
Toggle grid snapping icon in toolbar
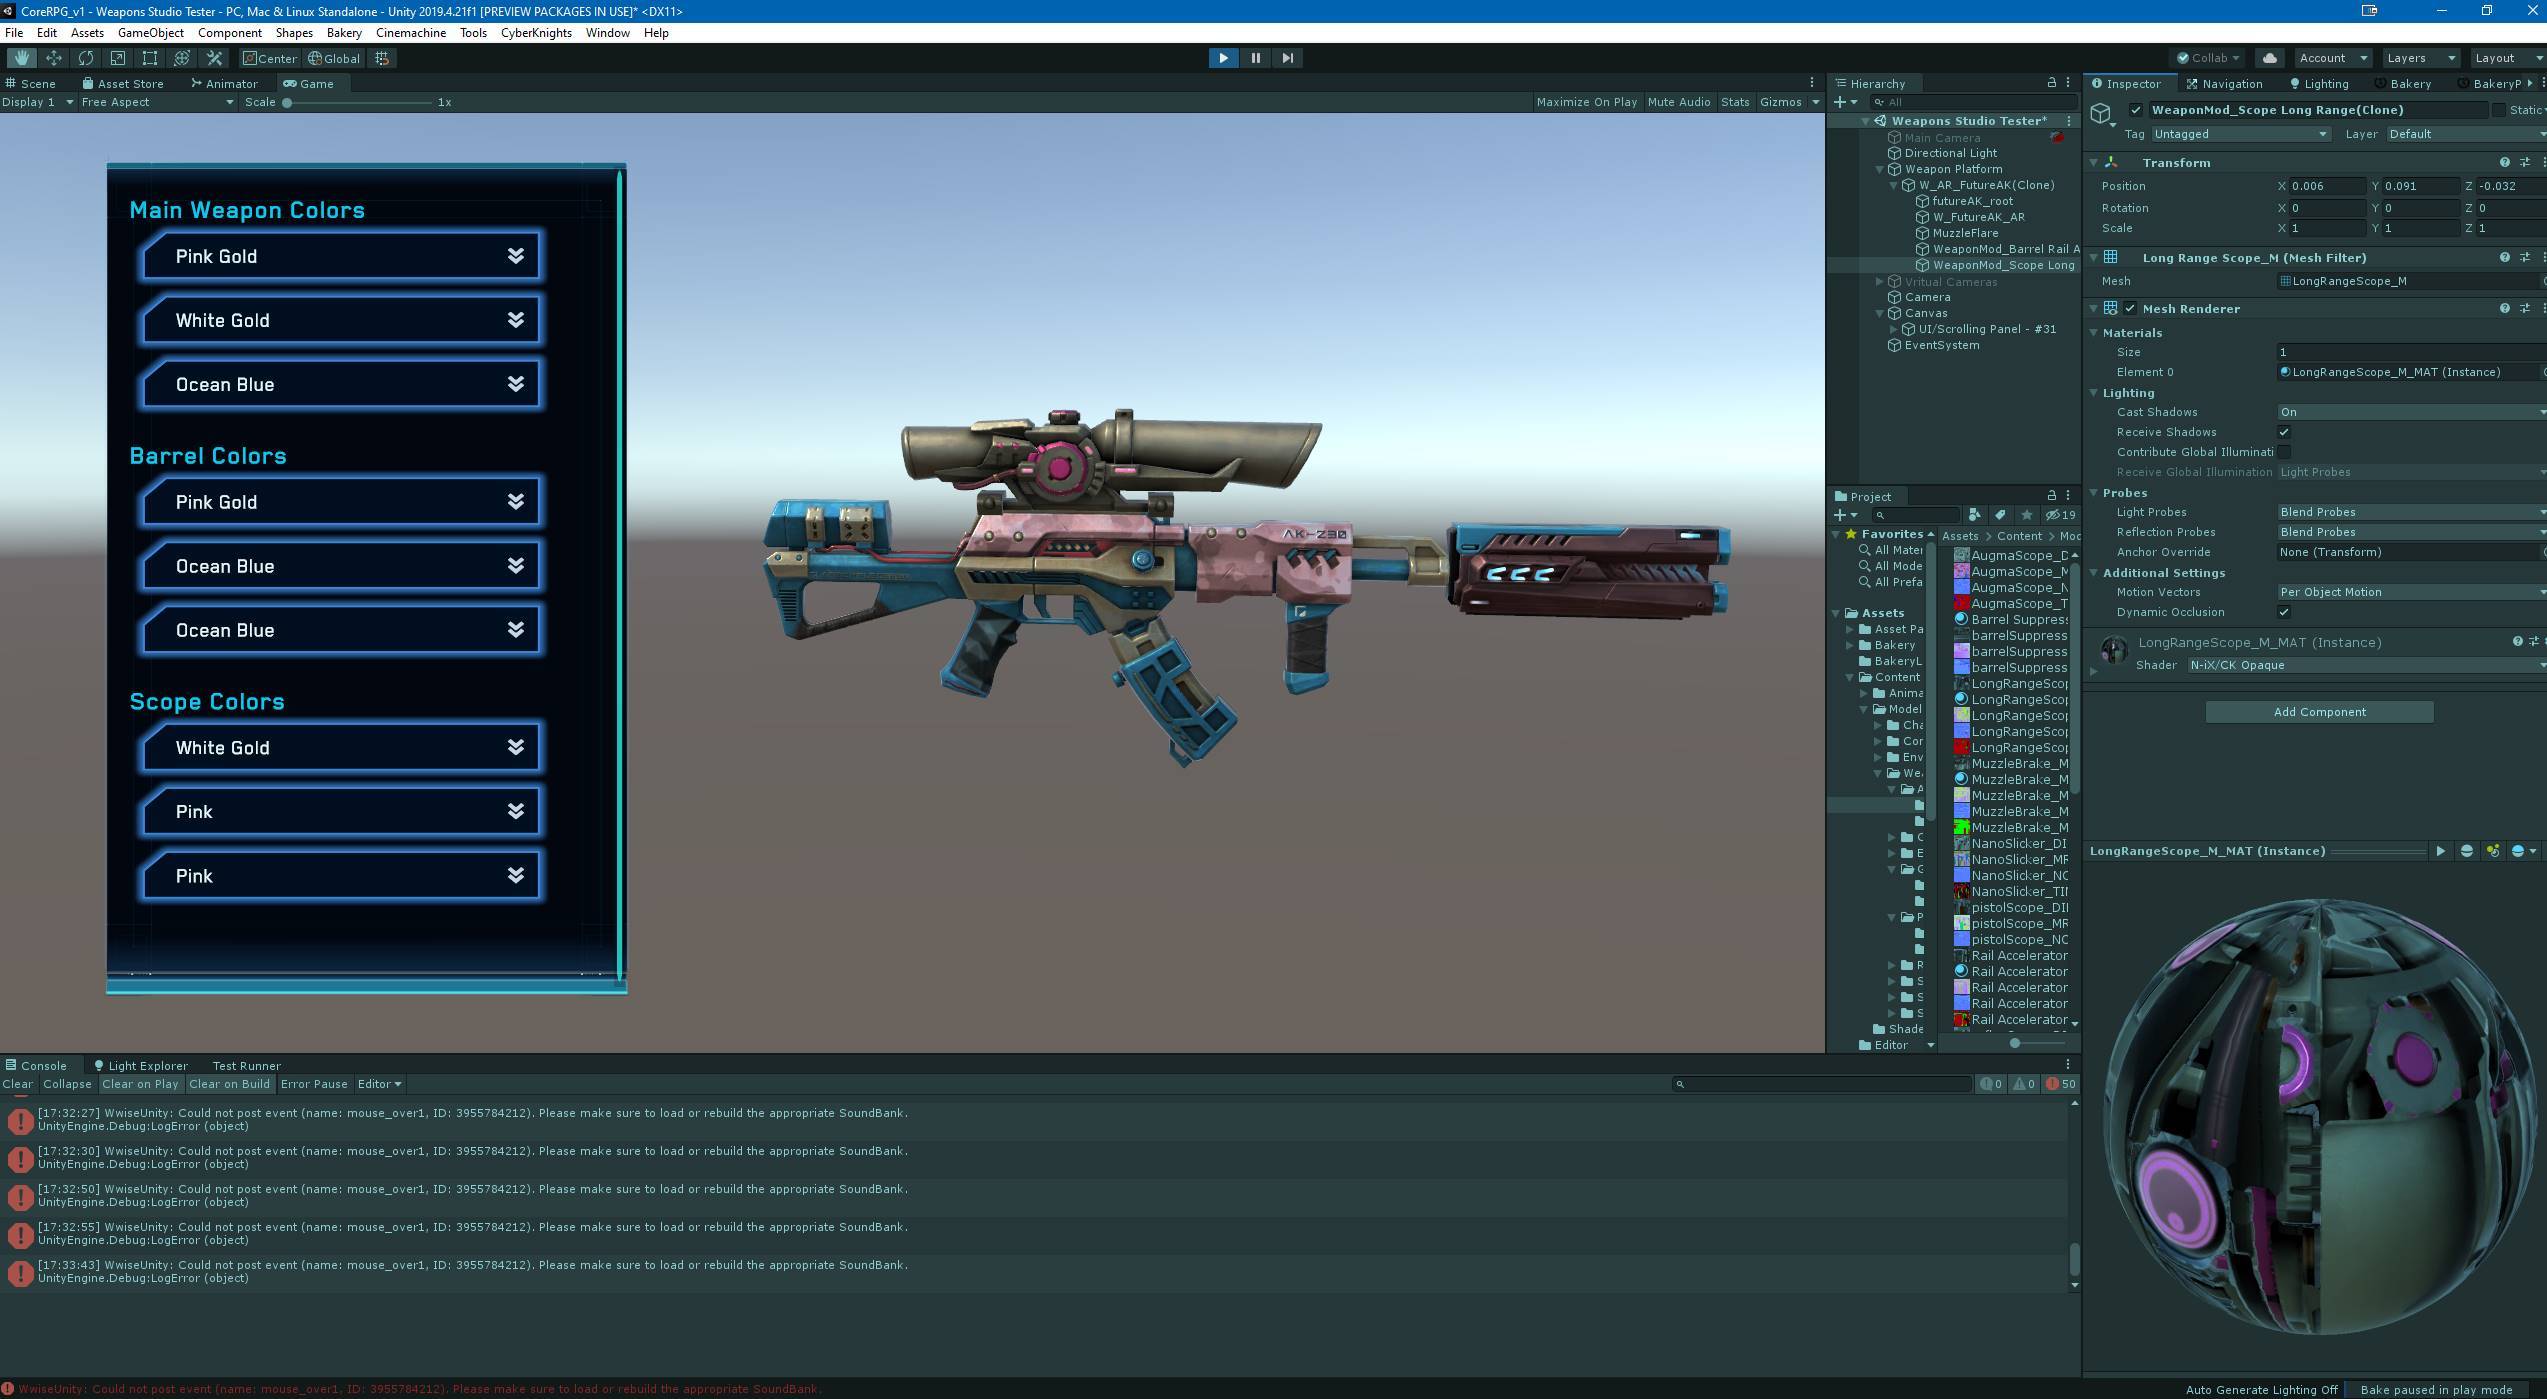tap(382, 58)
